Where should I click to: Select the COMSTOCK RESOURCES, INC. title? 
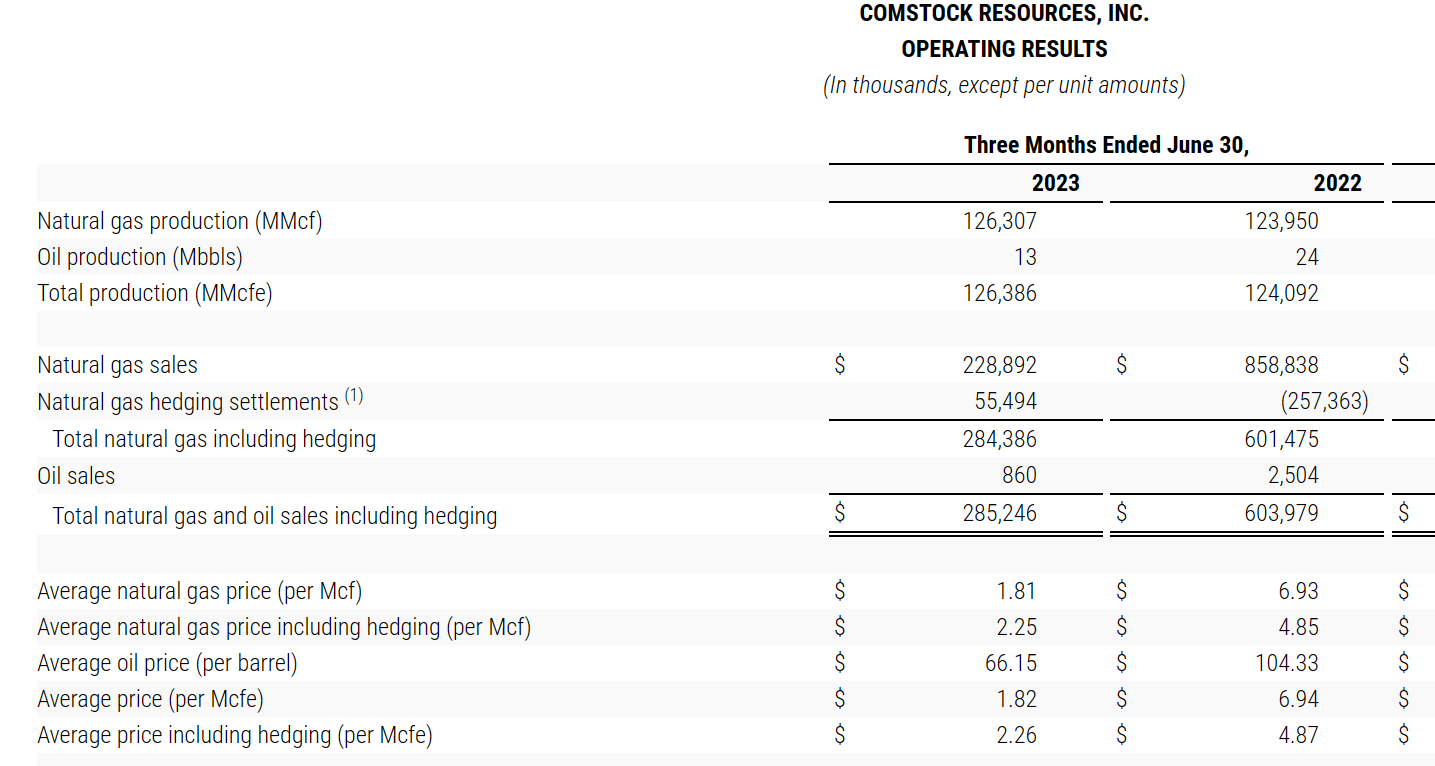click(x=1003, y=13)
